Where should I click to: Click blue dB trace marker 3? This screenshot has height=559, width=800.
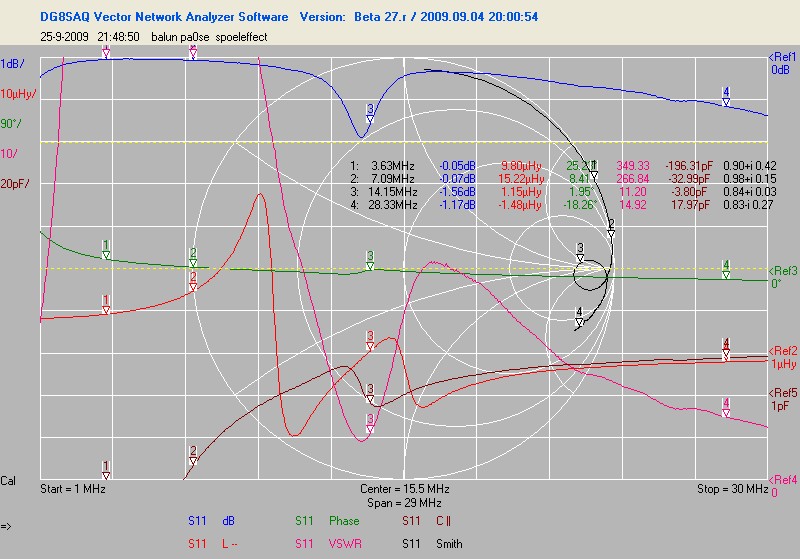[x=370, y=113]
